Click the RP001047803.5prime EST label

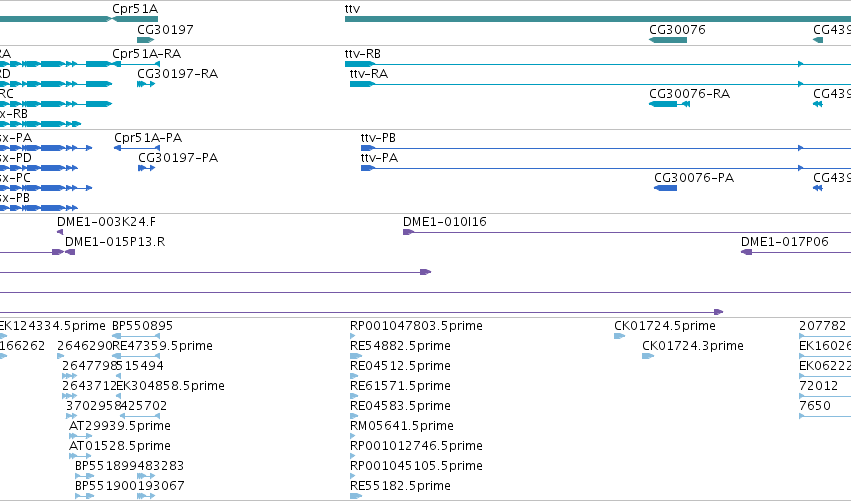pyautogui.click(x=416, y=326)
